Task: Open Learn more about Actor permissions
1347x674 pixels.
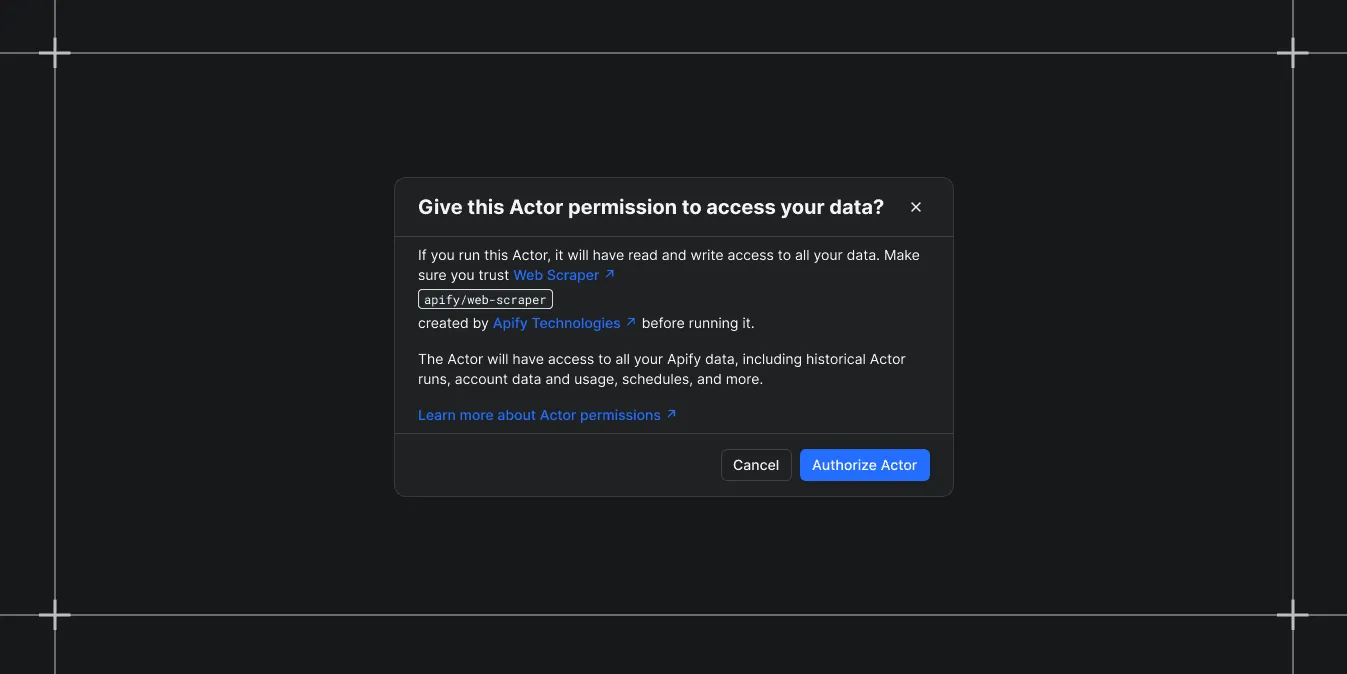Action: (x=547, y=415)
